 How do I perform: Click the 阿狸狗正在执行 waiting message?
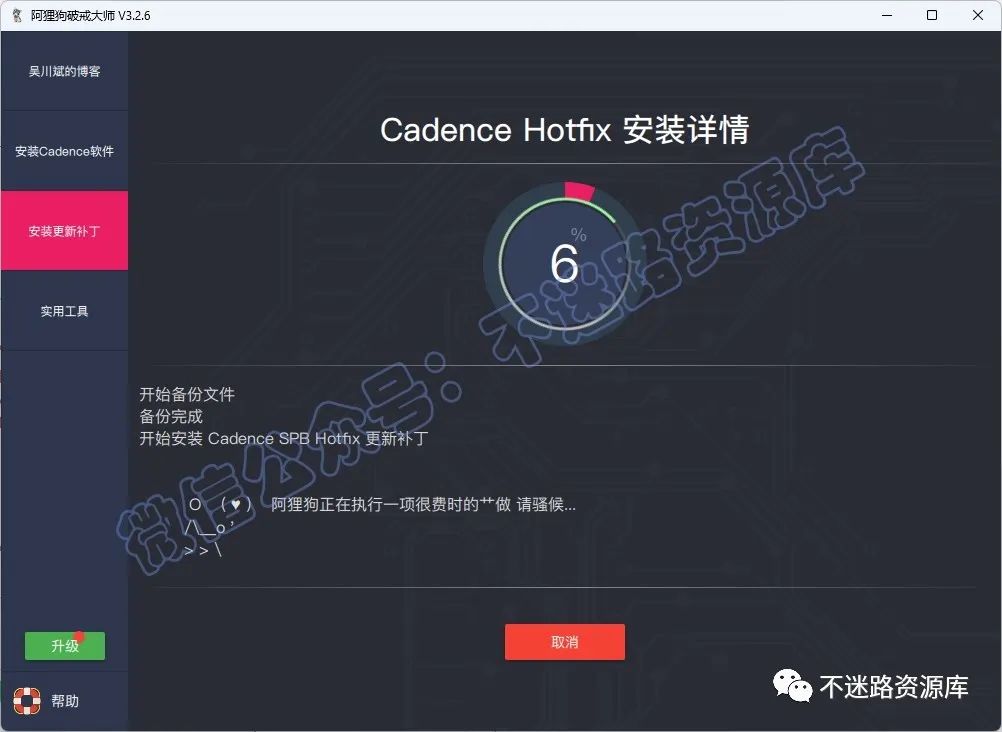click(423, 504)
